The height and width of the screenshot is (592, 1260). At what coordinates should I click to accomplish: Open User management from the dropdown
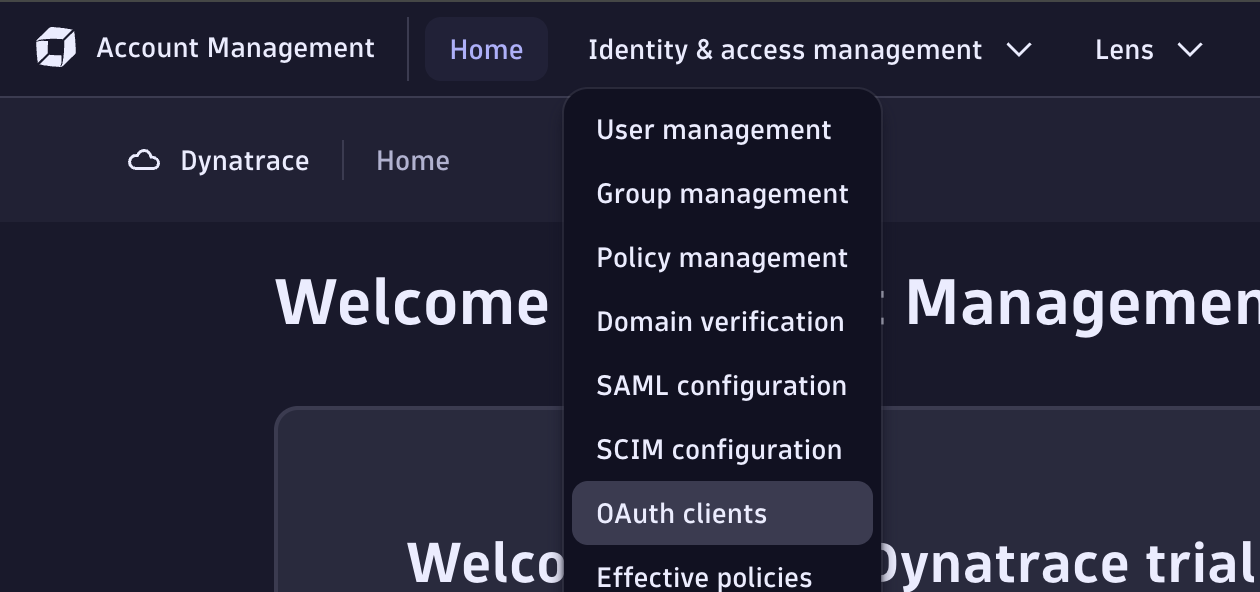pyautogui.click(x=713, y=130)
